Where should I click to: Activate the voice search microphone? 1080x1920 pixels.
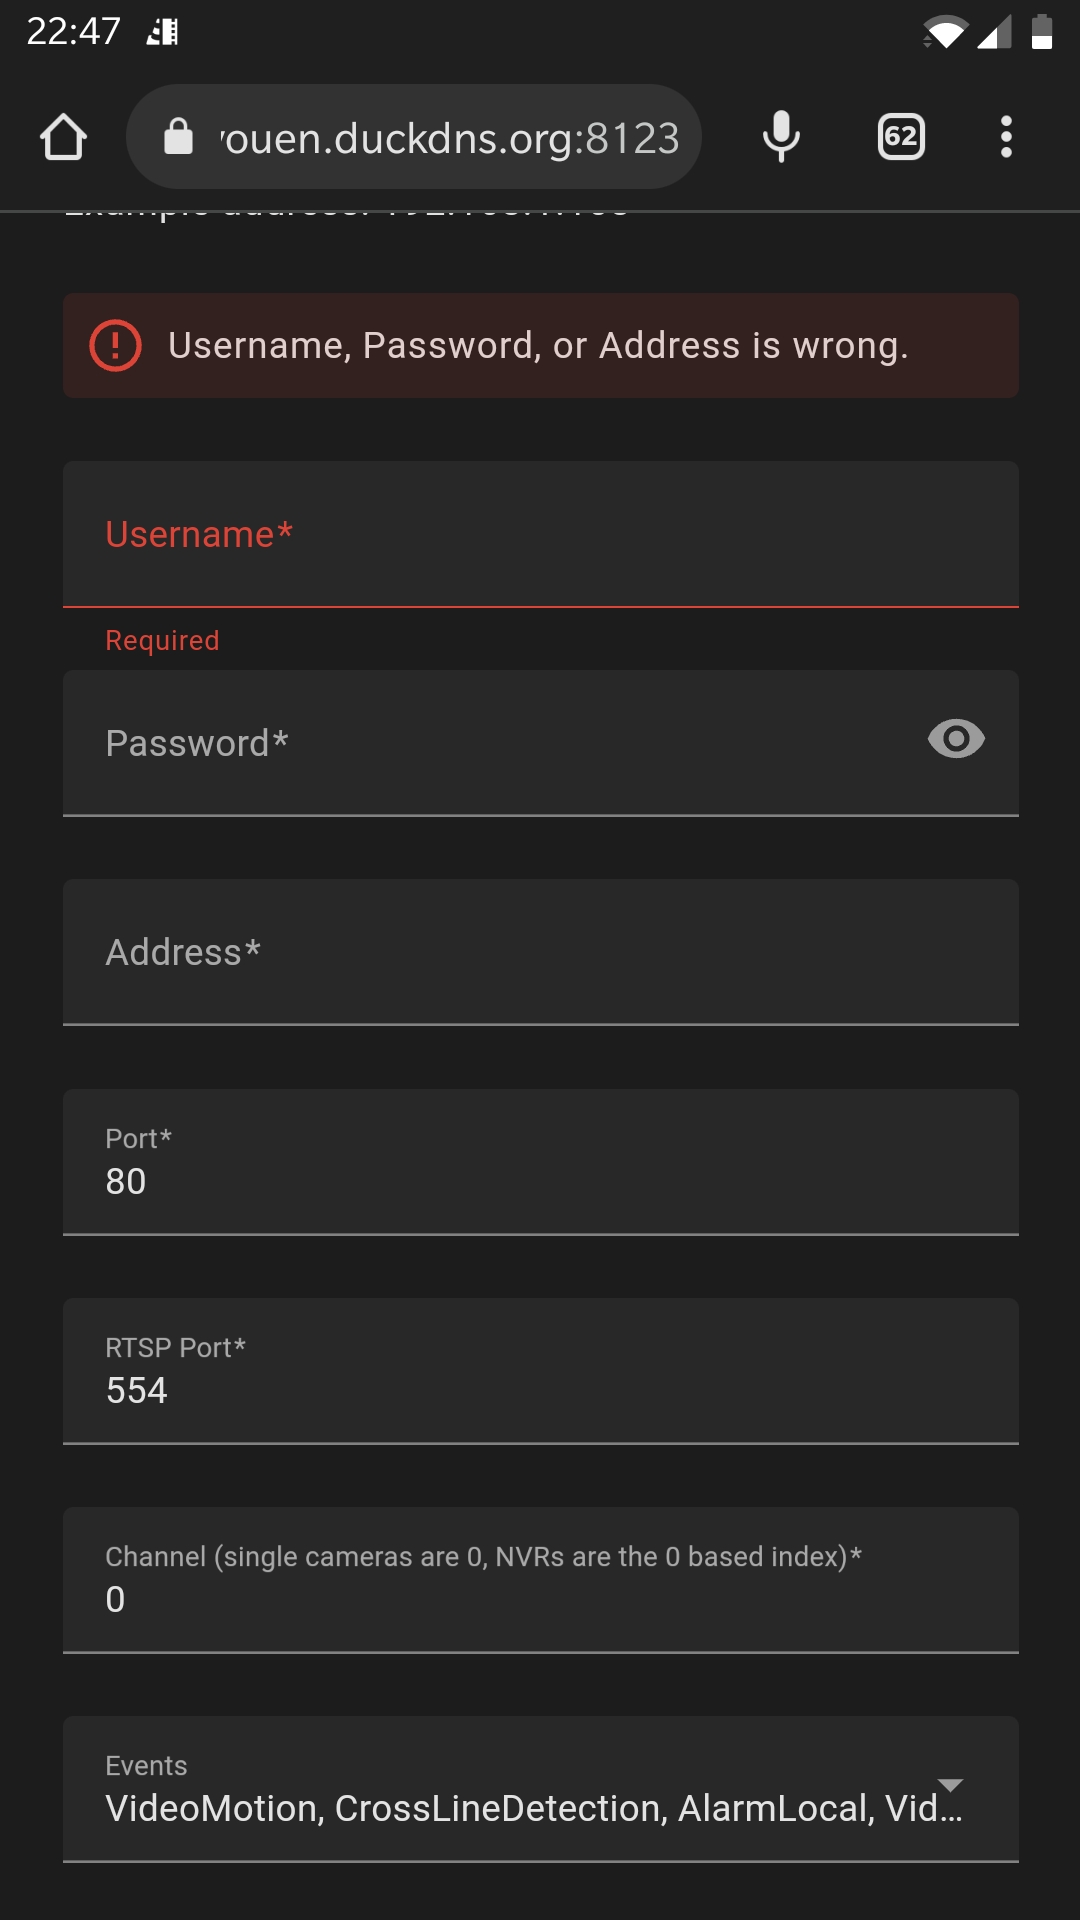tap(781, 137)
